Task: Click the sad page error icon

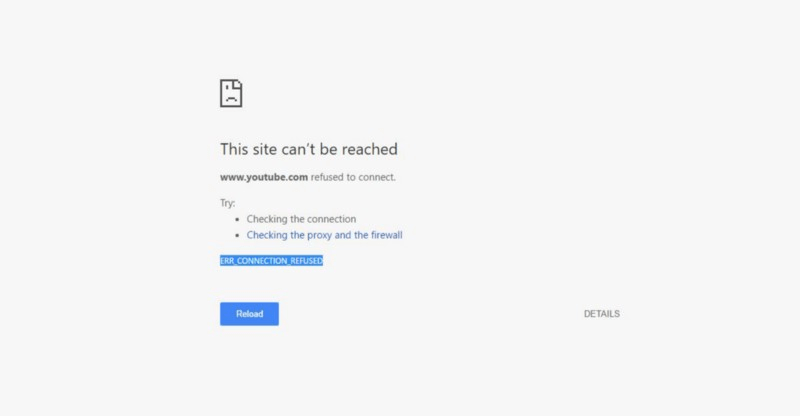Action: click(x=231, y=93)
